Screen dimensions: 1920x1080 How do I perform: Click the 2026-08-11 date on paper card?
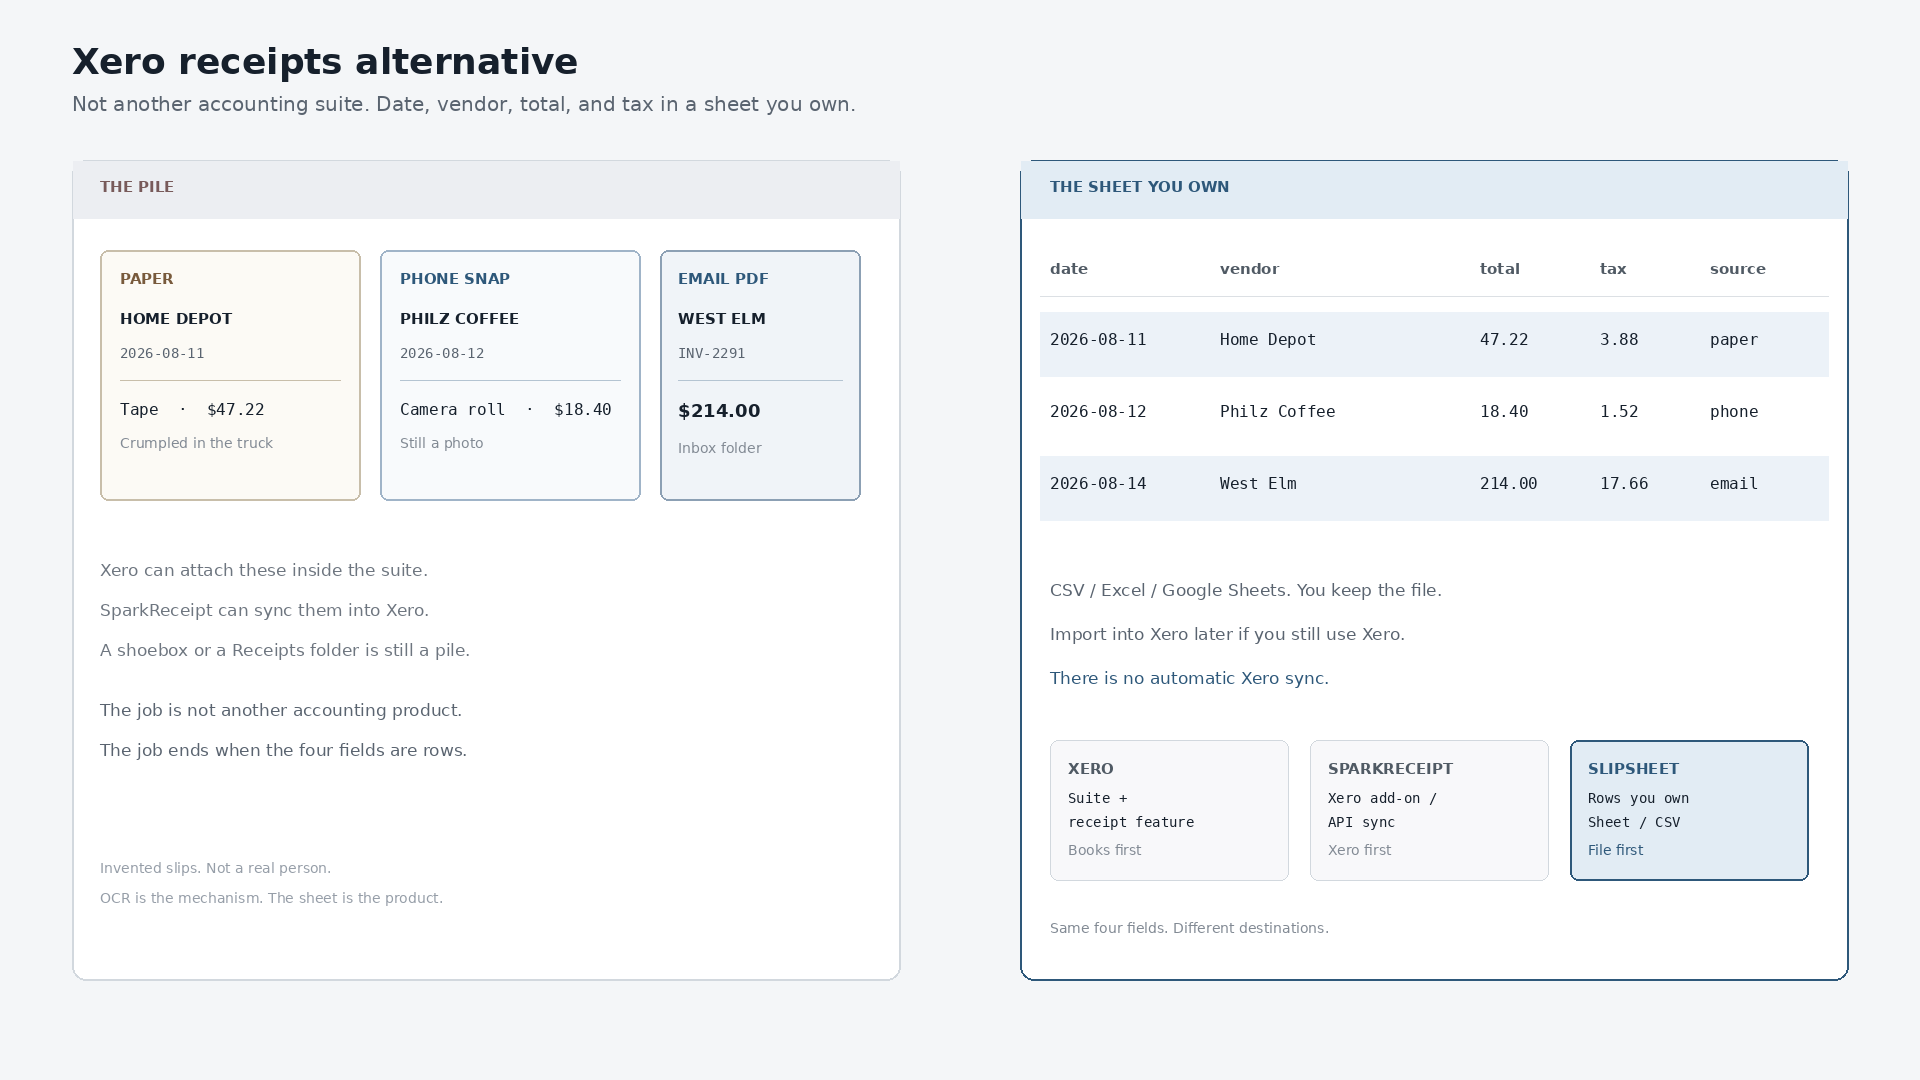[x=162, y=353]
